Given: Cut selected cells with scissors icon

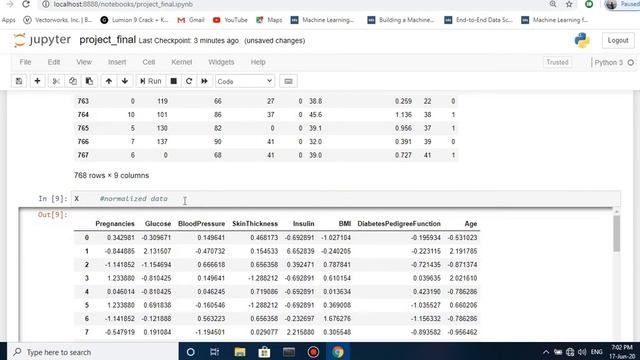Looking at the screenshot, I should tap(56, 81).
